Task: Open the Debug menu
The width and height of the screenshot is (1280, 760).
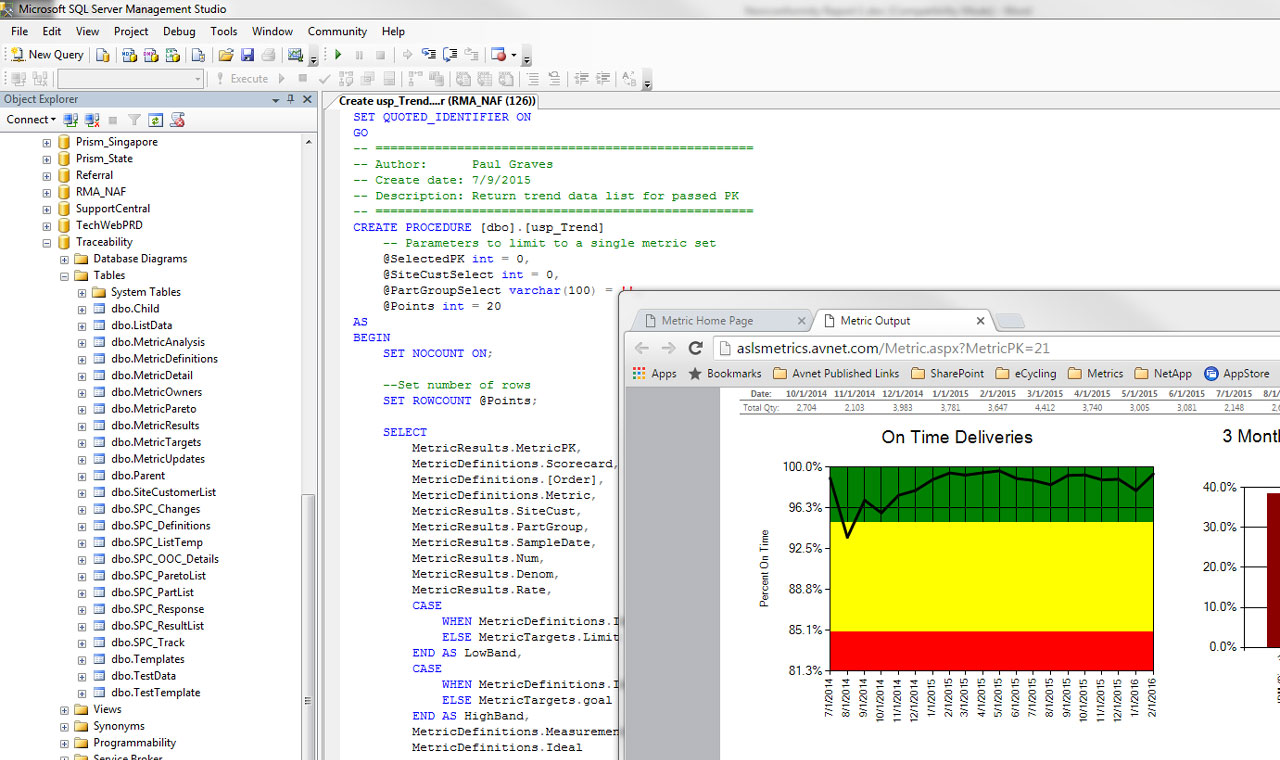Action: coord(179,31)
